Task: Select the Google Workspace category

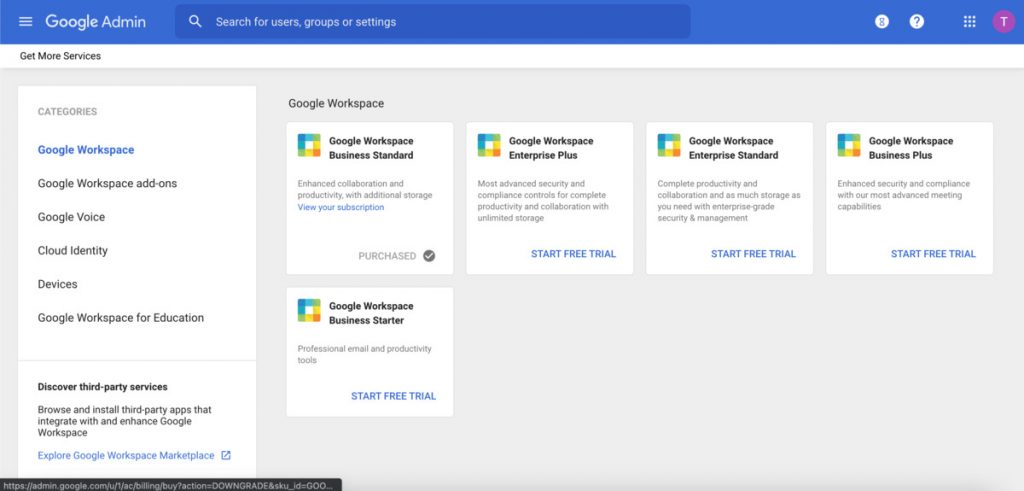Action: coord(86,150)
